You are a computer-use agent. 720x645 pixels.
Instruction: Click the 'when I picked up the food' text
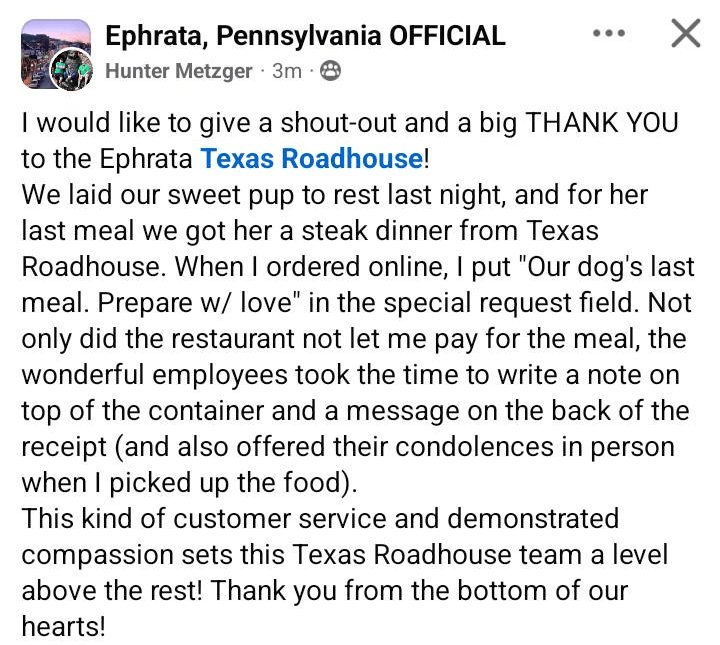click(x=190, y=483)
